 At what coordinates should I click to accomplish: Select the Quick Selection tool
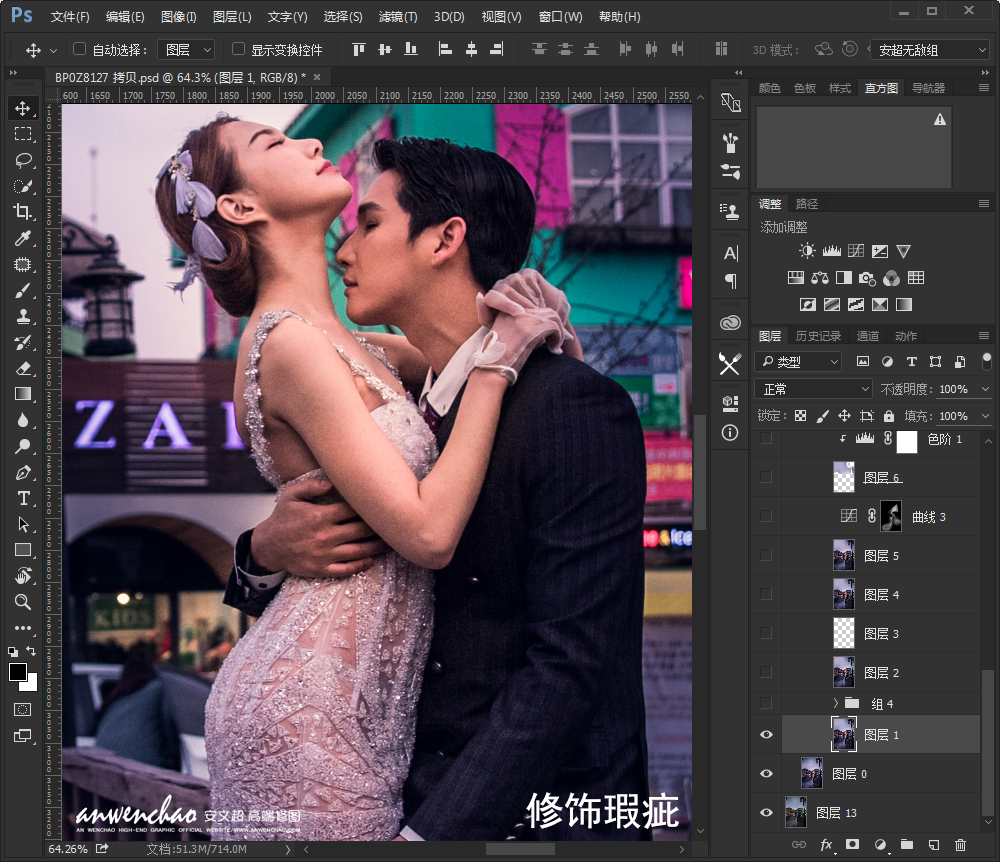(23, 186)
